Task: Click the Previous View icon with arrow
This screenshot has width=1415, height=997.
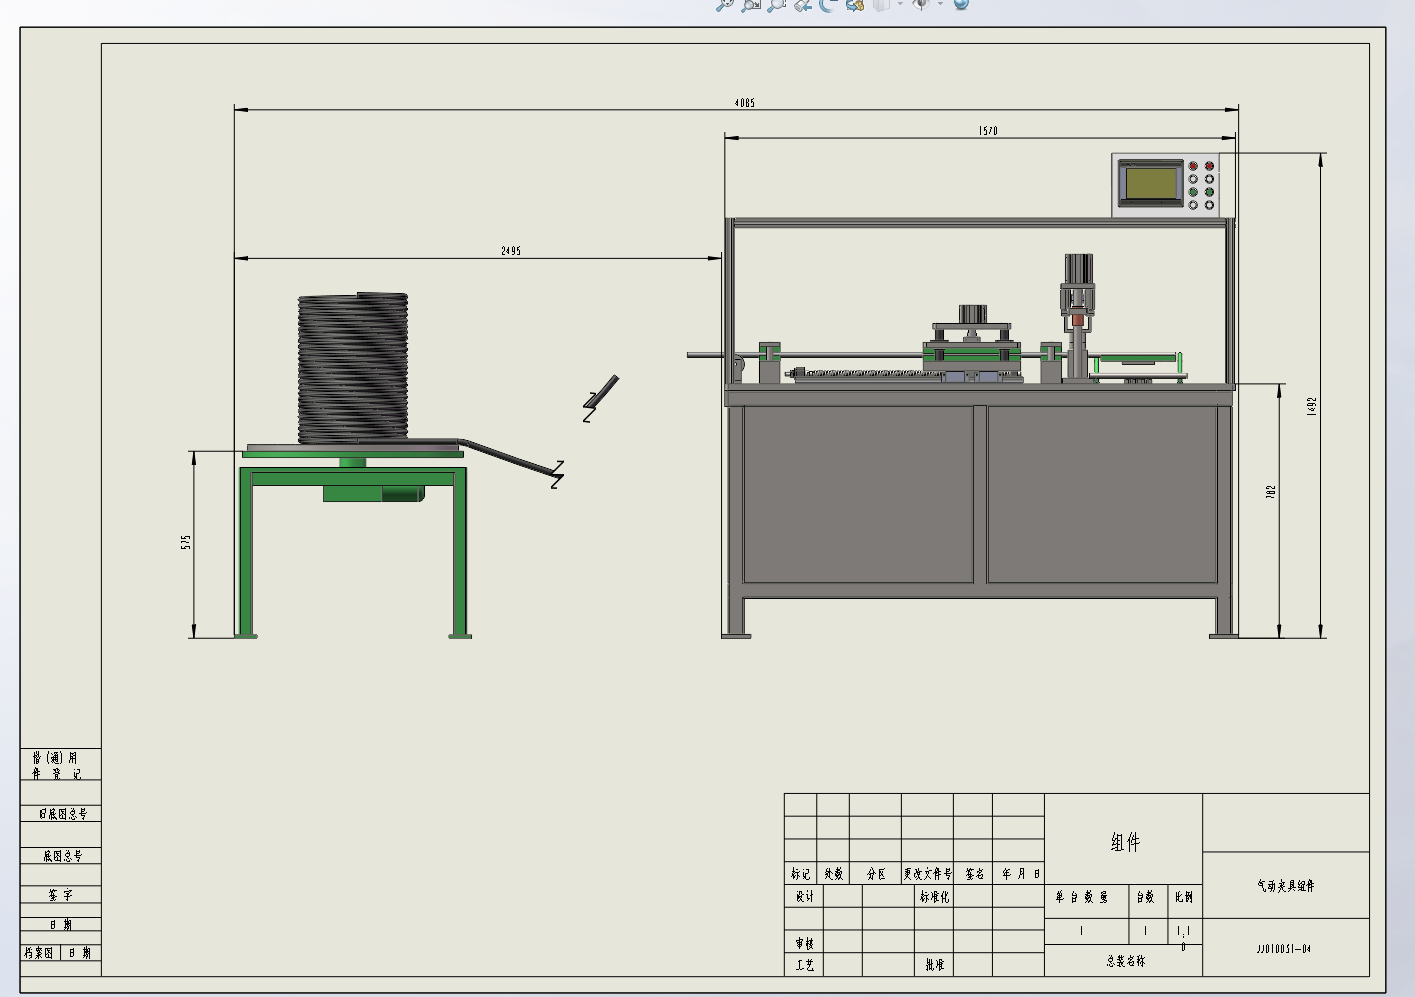Action: pos(803,4)
